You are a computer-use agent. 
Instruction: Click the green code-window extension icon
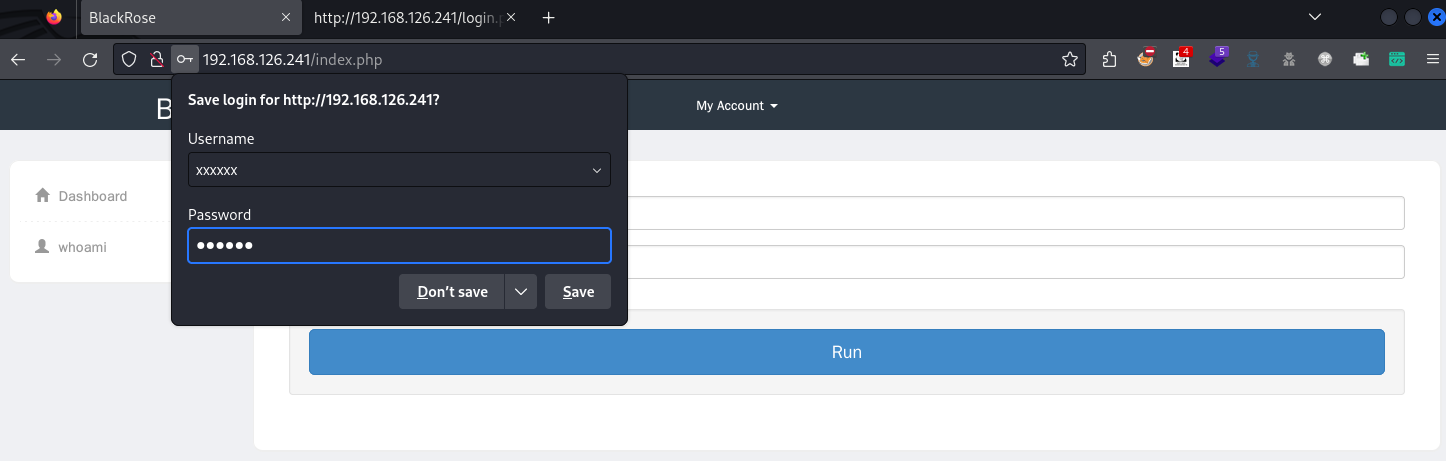tap(1397, 60)
